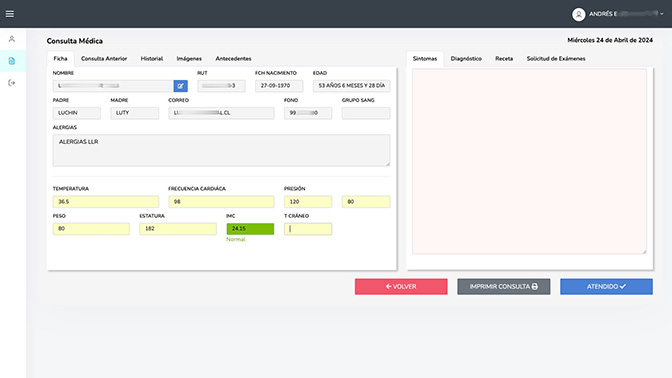Click the blue edit button next to Nombre
This screenshot has width=672, height=378.
(180, 86)
